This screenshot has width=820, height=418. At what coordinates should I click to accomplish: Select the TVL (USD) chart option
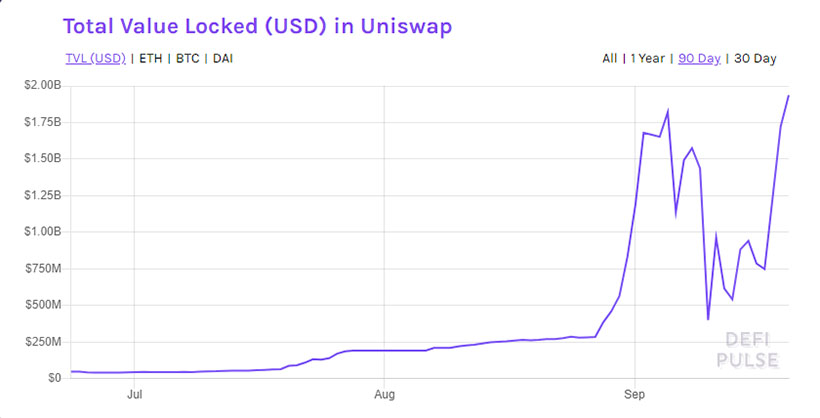pos(94,58)
